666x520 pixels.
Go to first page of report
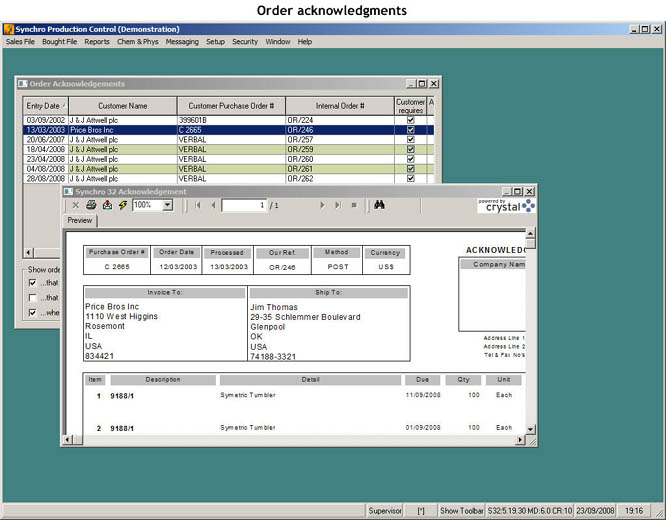(198, 205)
